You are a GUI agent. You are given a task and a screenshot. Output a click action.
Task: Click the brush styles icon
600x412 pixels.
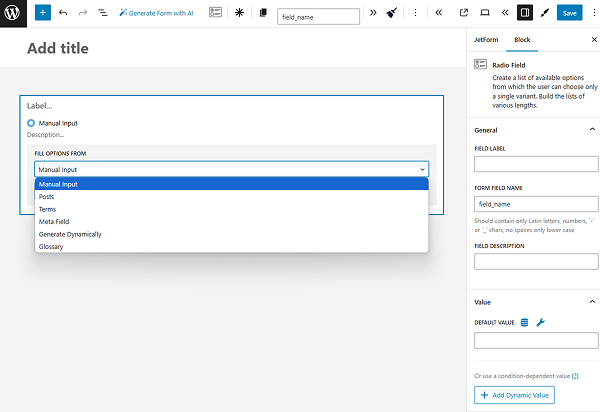[x=545, y=13]
